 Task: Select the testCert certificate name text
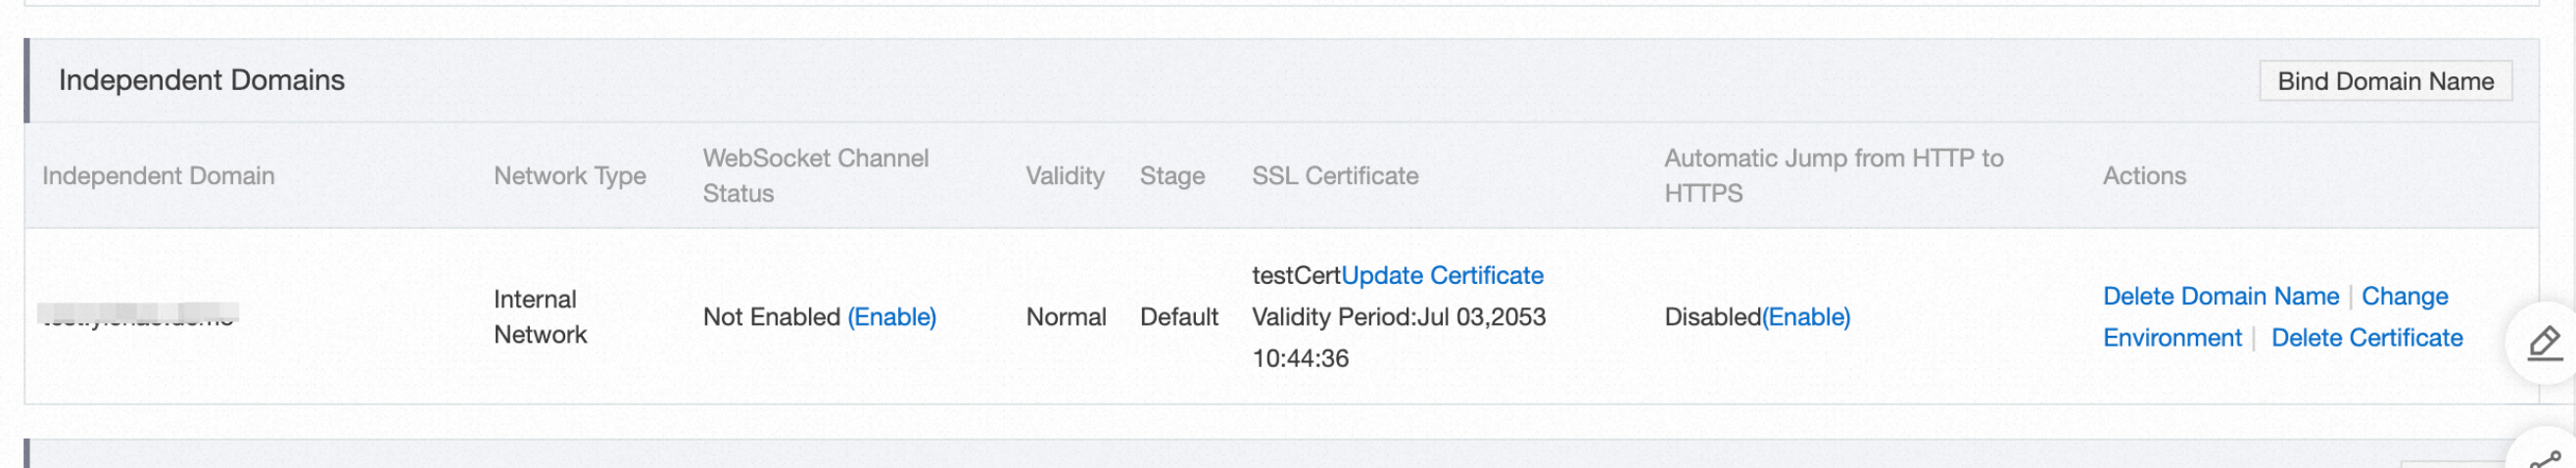click(x=1295, y=275)
